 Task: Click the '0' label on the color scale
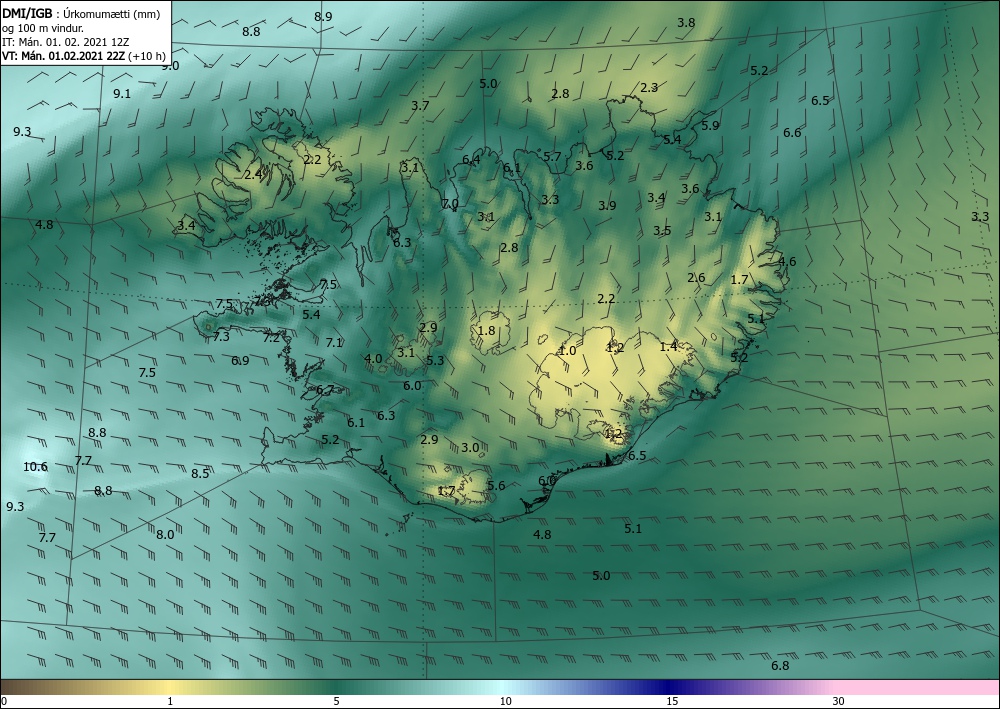(x=4, y=701)
